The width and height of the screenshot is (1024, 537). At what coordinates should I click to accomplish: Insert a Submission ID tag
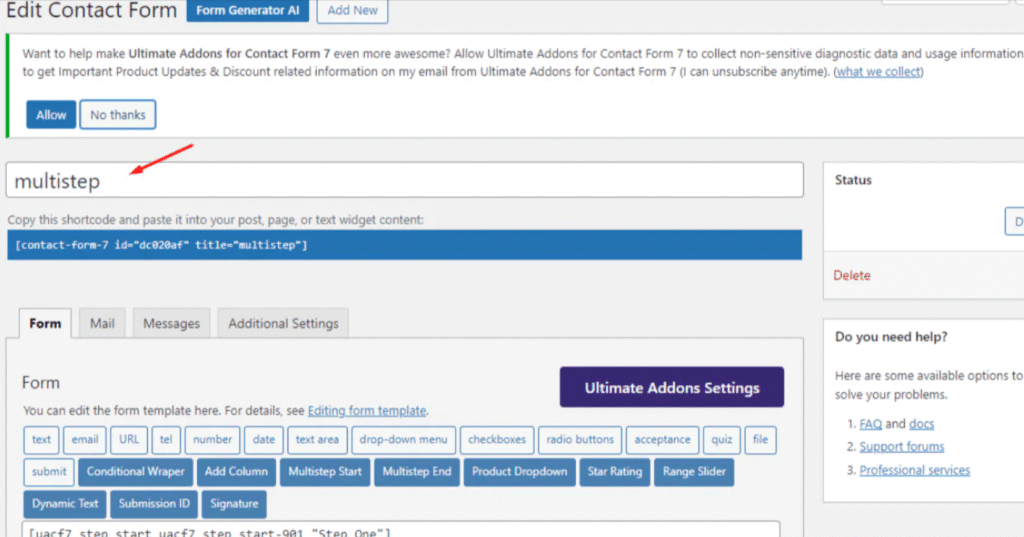[154, 504]
